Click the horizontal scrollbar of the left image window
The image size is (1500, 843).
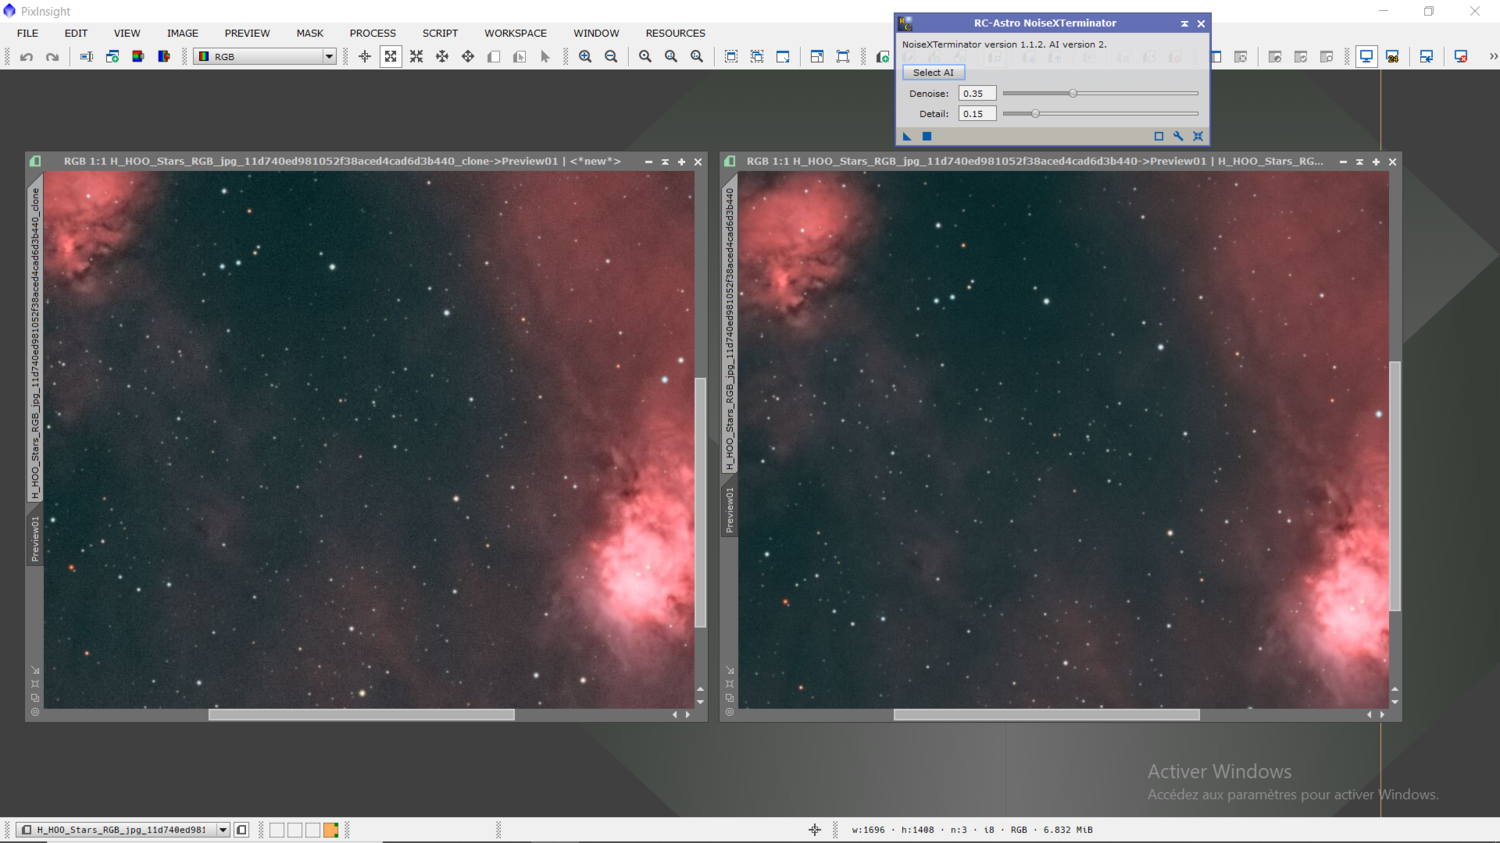[361, 715]
